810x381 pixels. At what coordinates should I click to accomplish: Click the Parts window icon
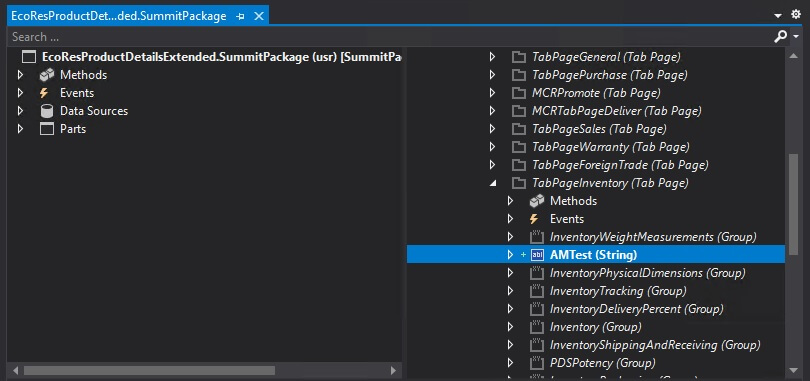click(x=46, y=129)
